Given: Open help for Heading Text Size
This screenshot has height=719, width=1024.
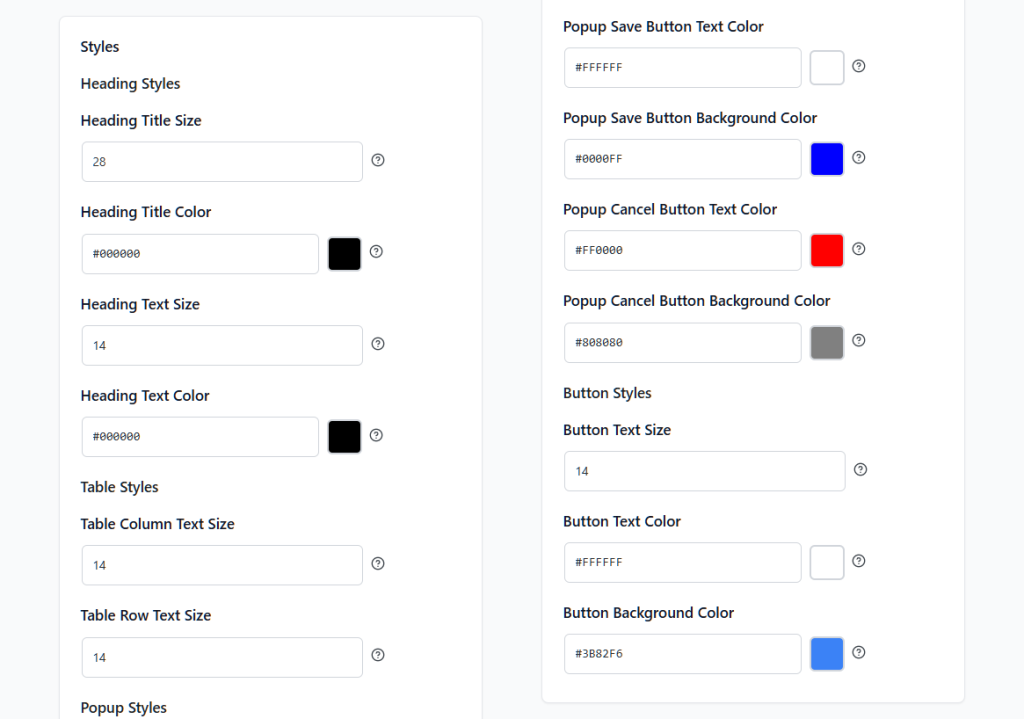Looking at the screenshot, I should click(377, 343).
